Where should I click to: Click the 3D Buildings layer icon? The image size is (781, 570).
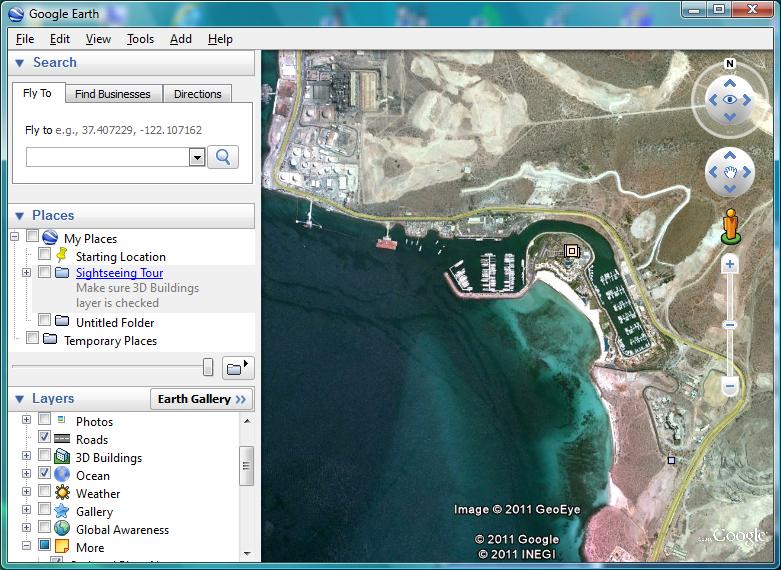(62, 456)
